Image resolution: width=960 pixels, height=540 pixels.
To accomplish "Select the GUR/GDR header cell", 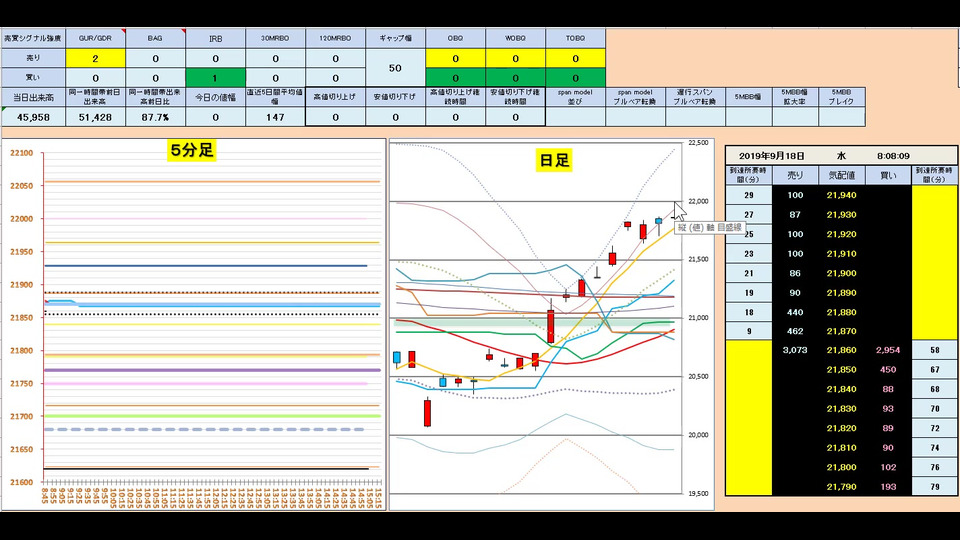I will tap(96, 38).
